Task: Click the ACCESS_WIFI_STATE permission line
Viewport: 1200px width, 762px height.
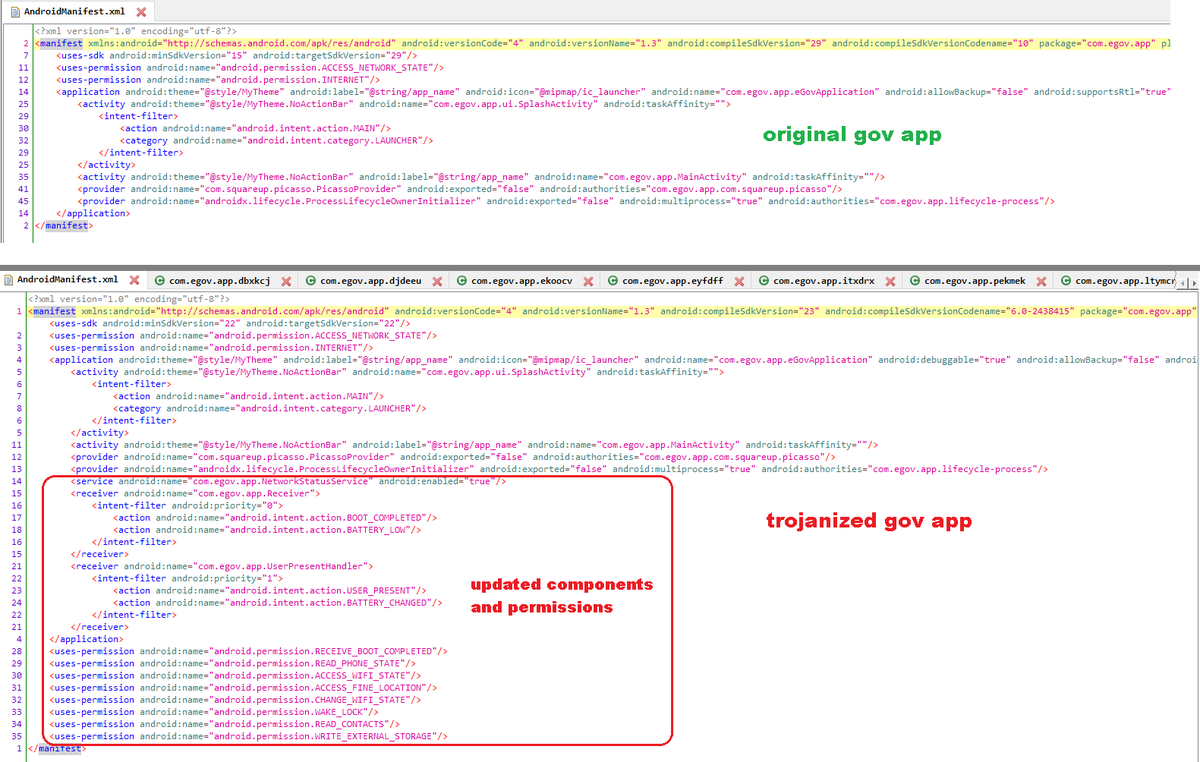Action: click(236, 675)
